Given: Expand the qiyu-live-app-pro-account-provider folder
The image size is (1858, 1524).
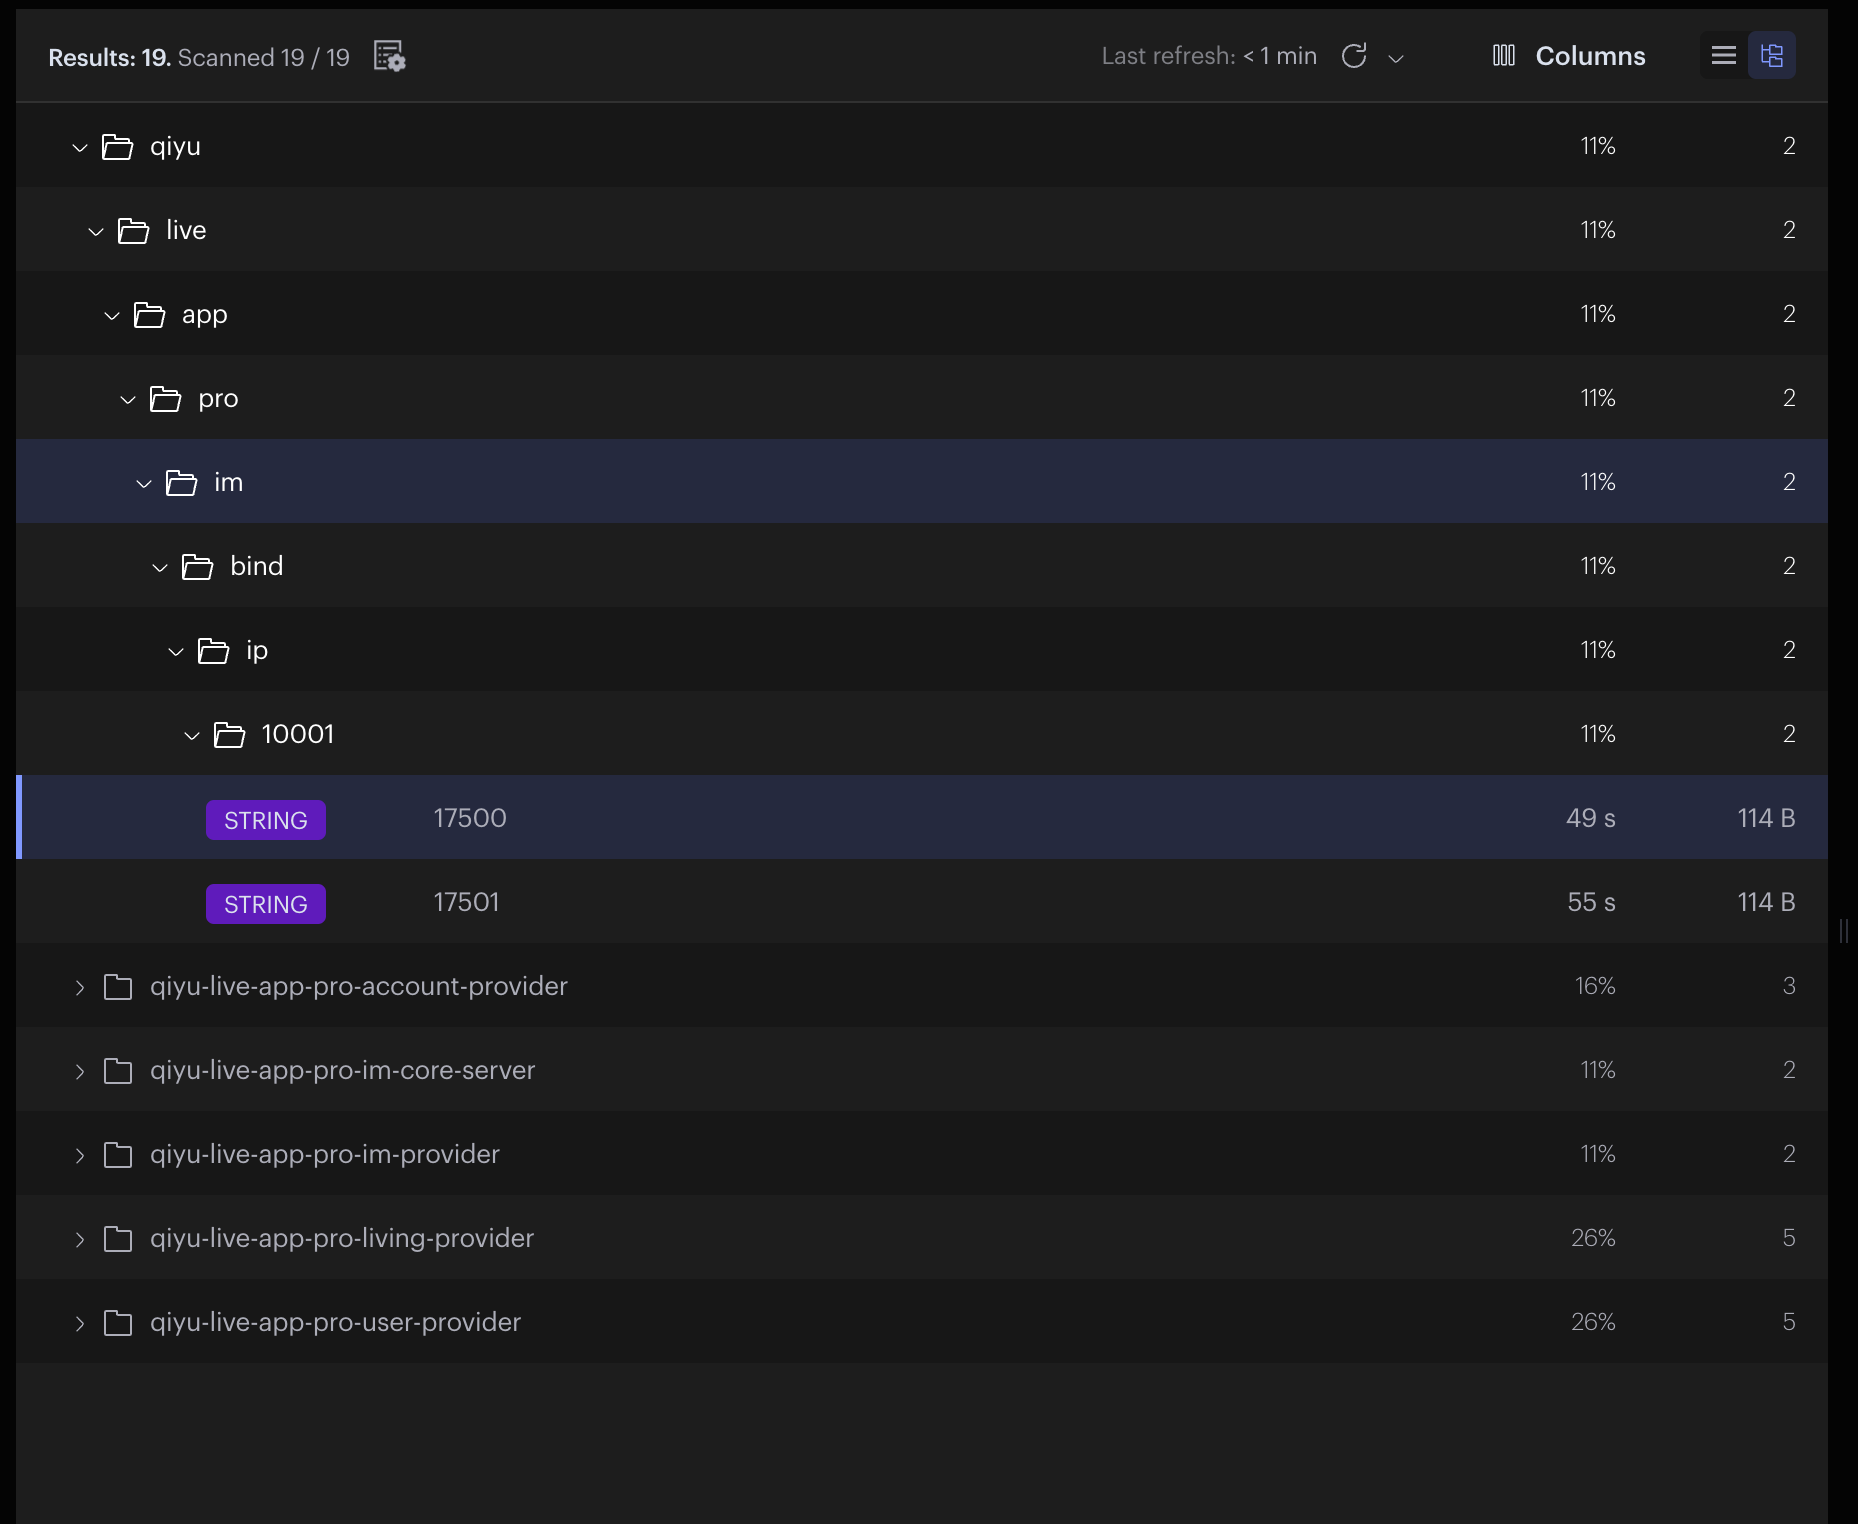Looking at the screenshot, I should [x=80, y=987].
